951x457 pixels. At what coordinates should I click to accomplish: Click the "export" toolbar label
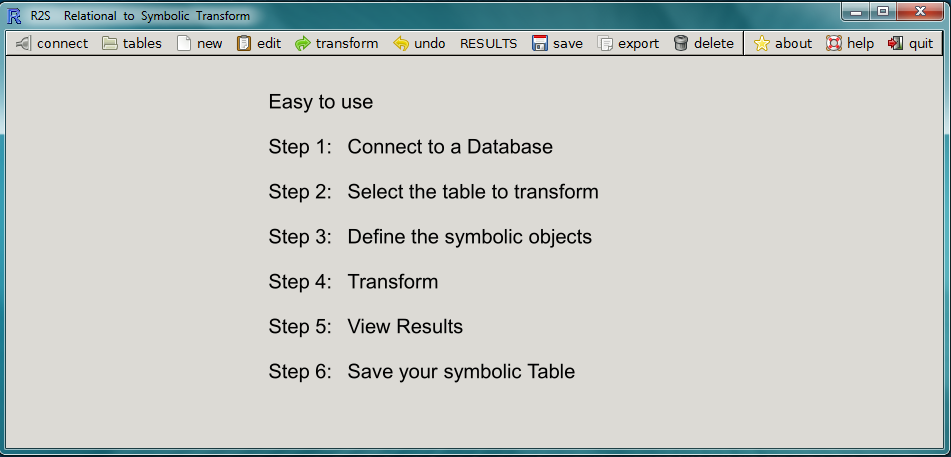[x=639, y=43]
